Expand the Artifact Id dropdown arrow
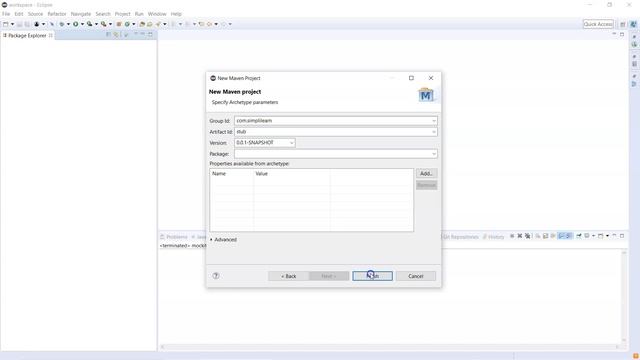640x360 pixels. coord(433,132)
